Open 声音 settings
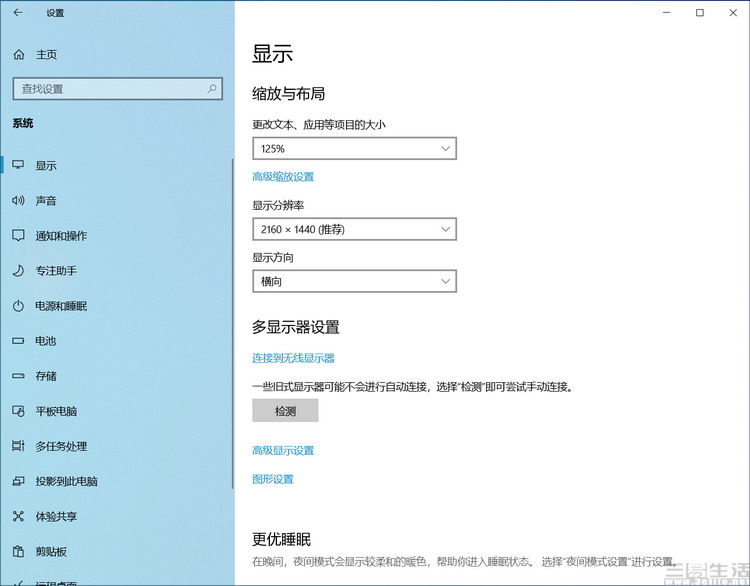 point(46,201)
